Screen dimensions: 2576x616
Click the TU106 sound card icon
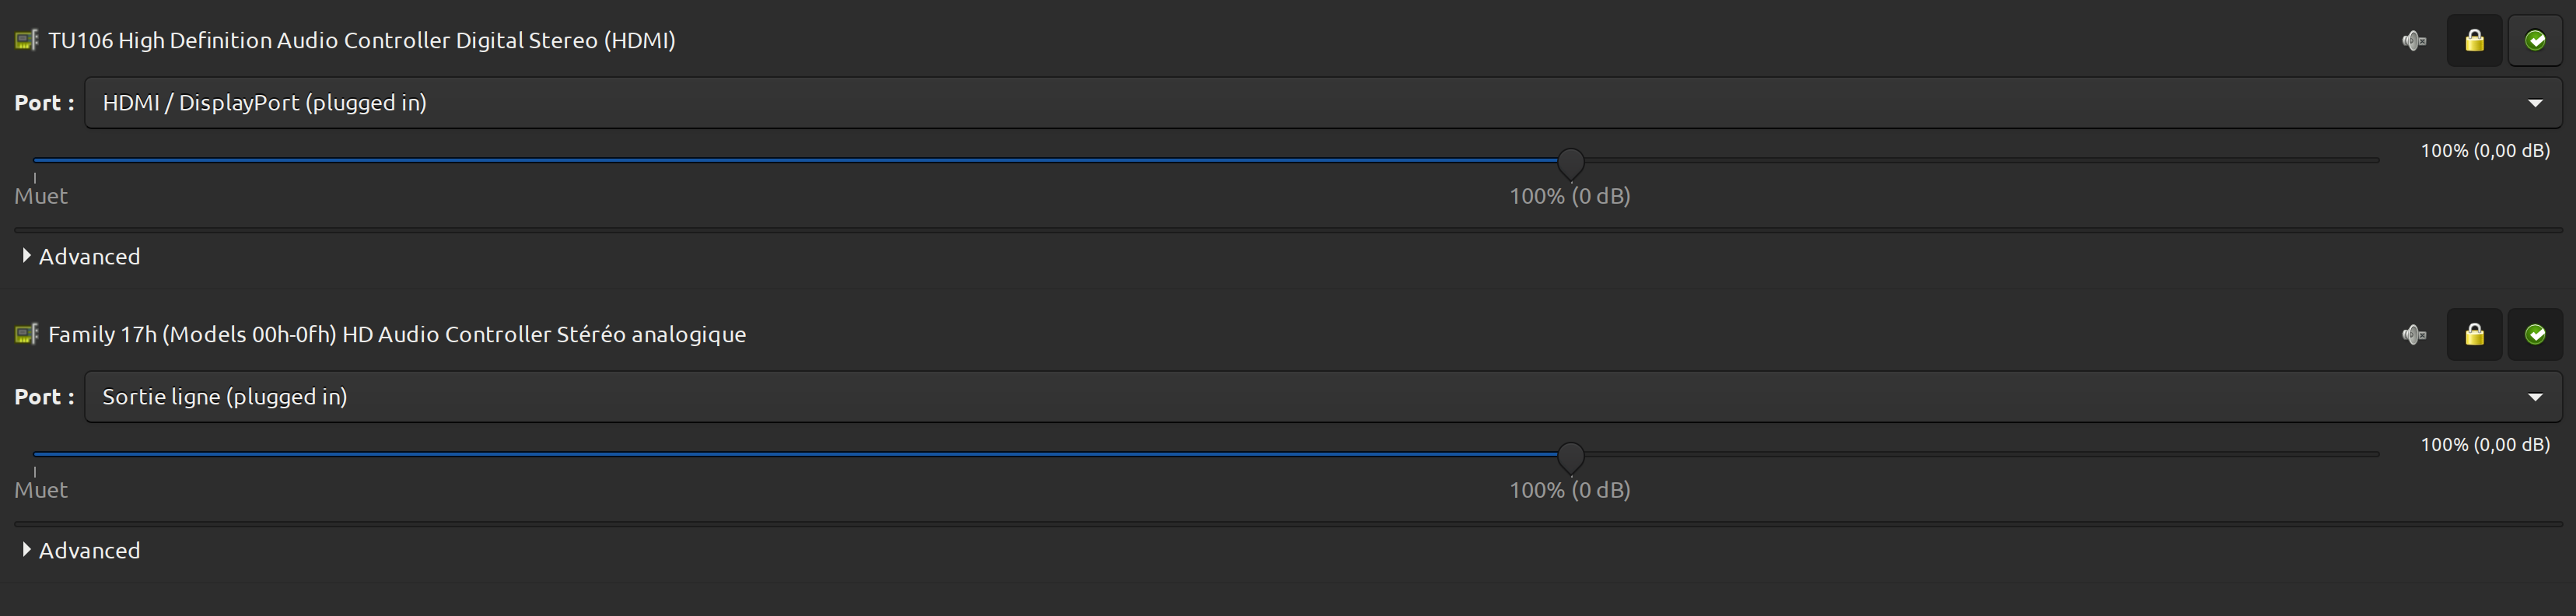pyautogui.click(x=27, y=41)
